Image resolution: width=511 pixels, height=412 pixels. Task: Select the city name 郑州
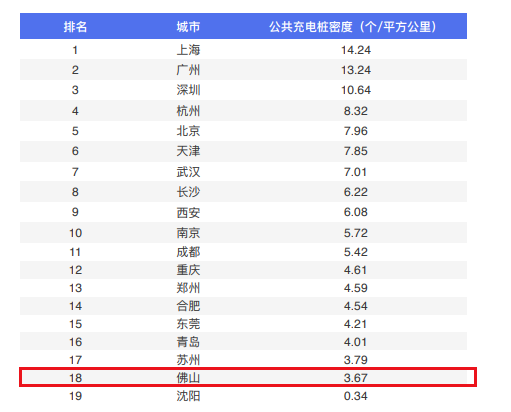tap(188, 288)
